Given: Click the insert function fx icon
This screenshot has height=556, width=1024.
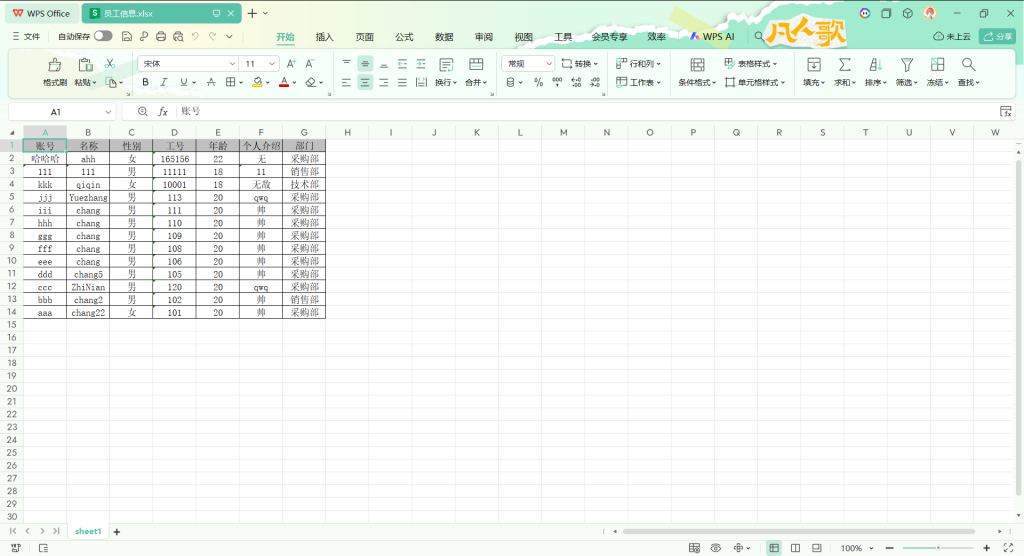Looking at the screenshot, I should coord(163,112).
